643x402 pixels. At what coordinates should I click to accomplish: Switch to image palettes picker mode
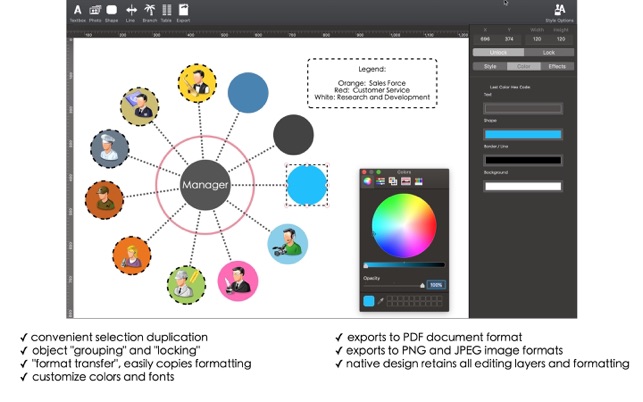406,181
